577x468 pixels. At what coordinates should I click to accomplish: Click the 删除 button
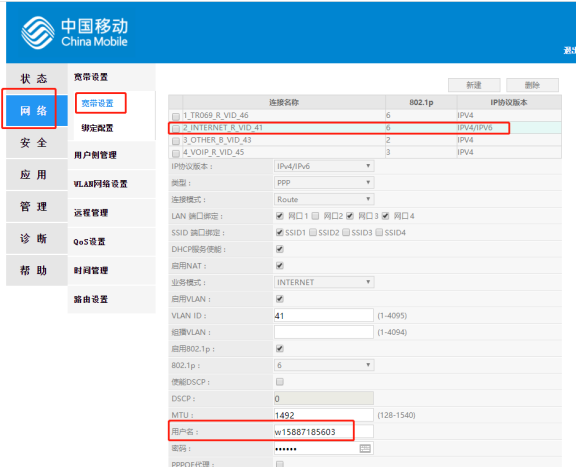click(x=532, y=85)
